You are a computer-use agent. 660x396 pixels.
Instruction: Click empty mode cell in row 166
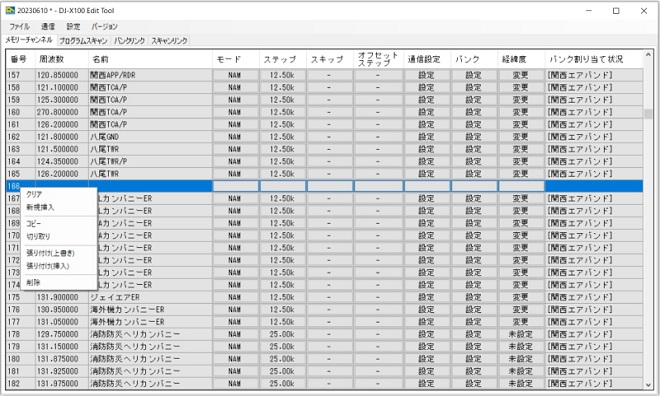tap(235, 186)
